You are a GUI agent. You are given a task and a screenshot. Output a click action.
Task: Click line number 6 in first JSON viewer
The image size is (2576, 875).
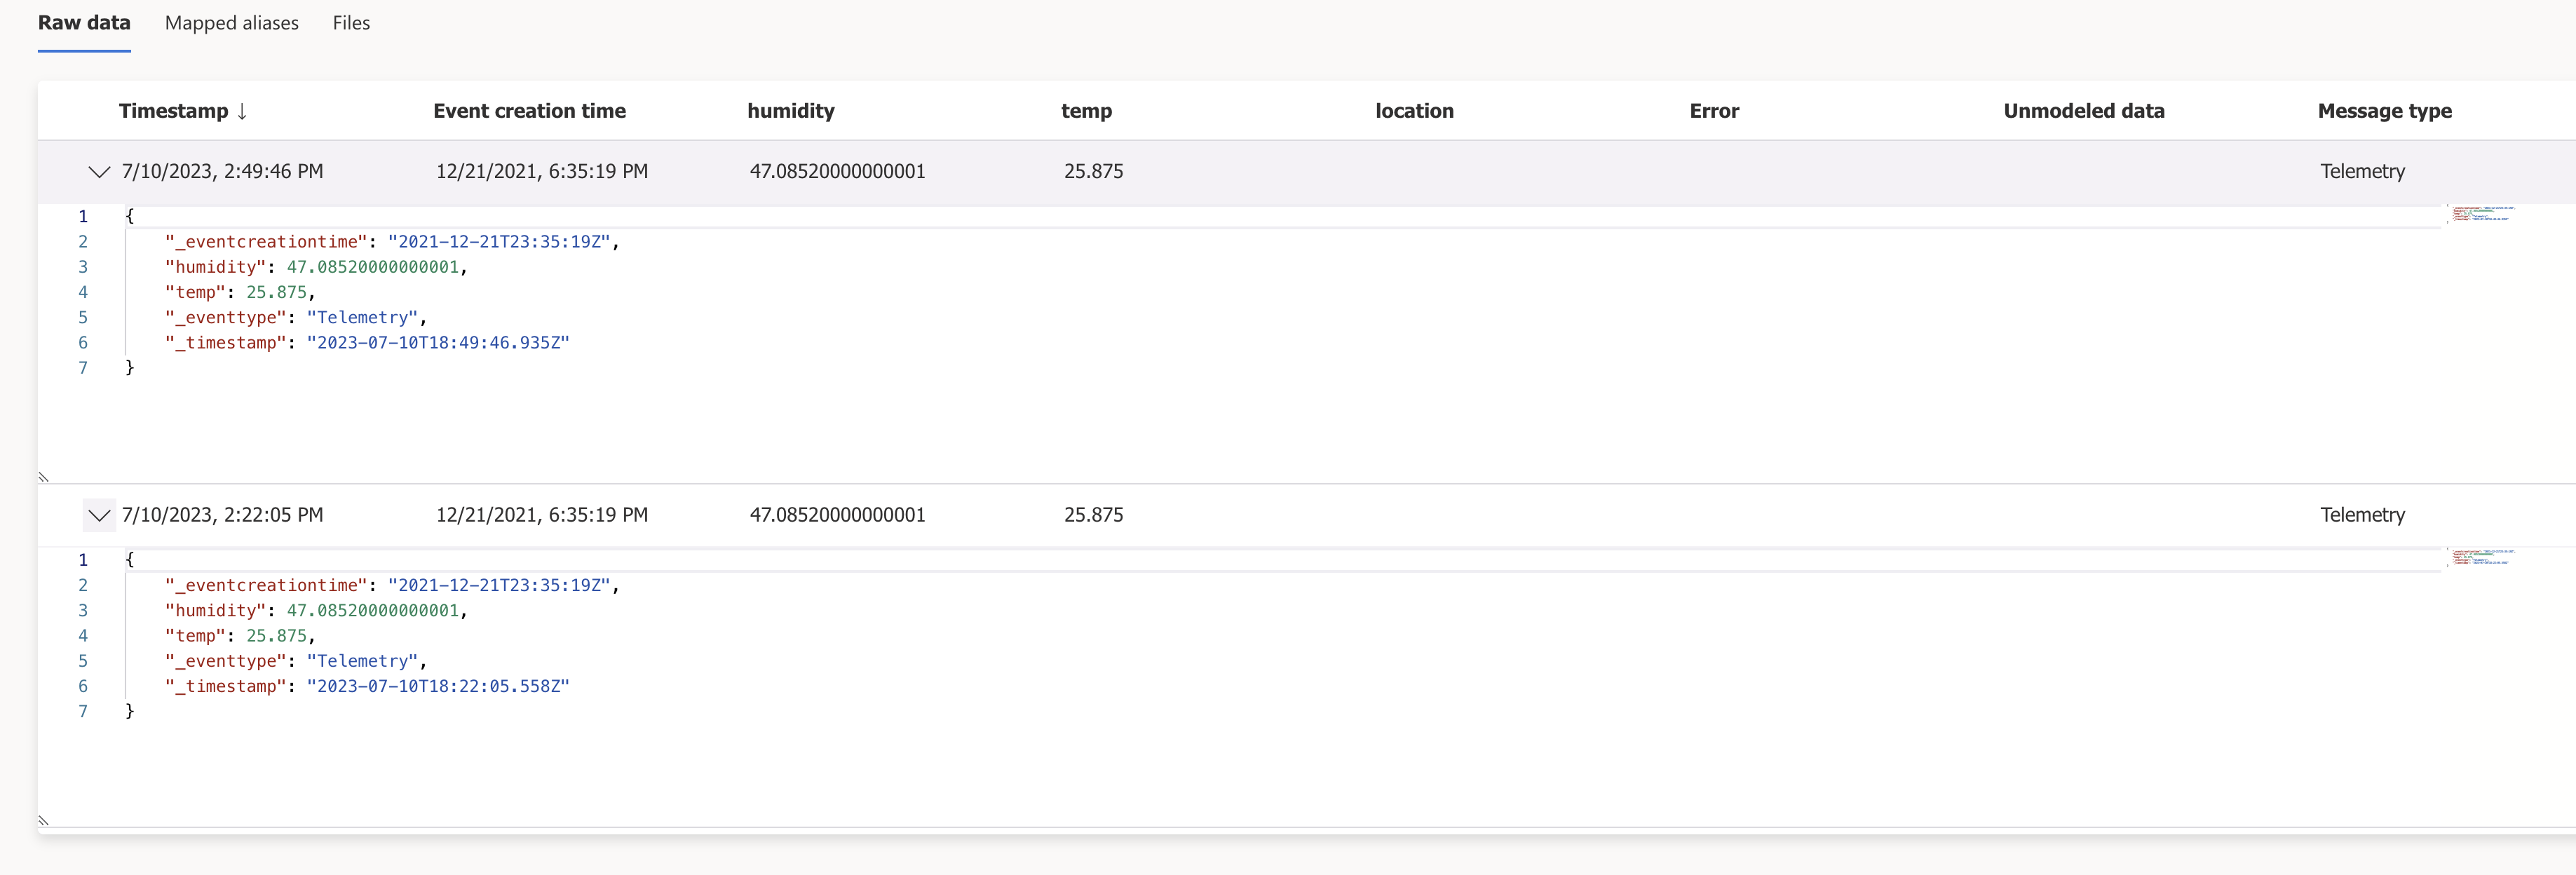83,342
